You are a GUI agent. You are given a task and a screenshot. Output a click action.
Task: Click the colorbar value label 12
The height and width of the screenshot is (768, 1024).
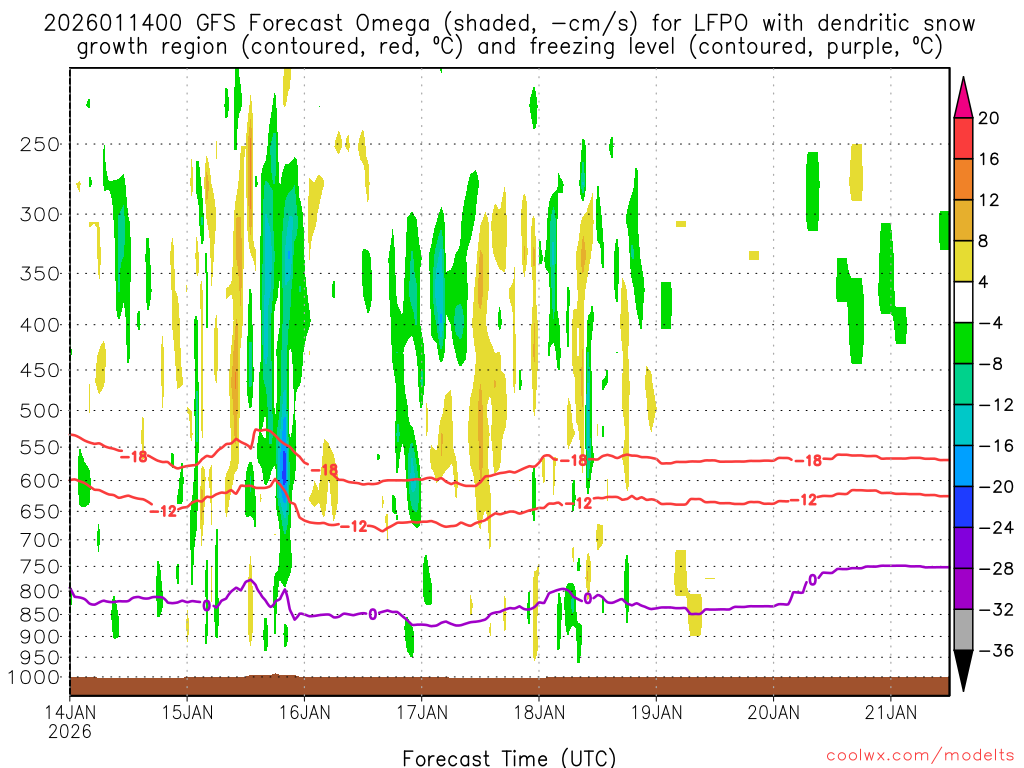point(989,200)
